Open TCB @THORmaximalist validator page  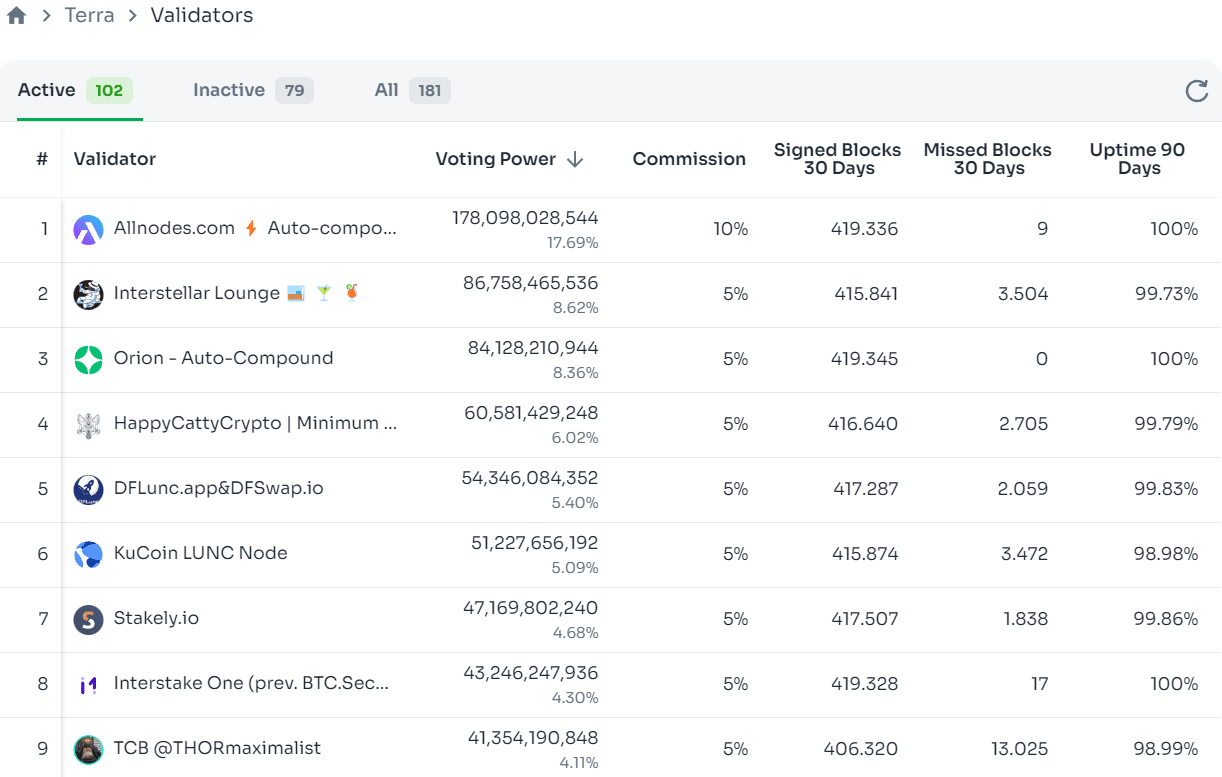click(x=217, y=748)
